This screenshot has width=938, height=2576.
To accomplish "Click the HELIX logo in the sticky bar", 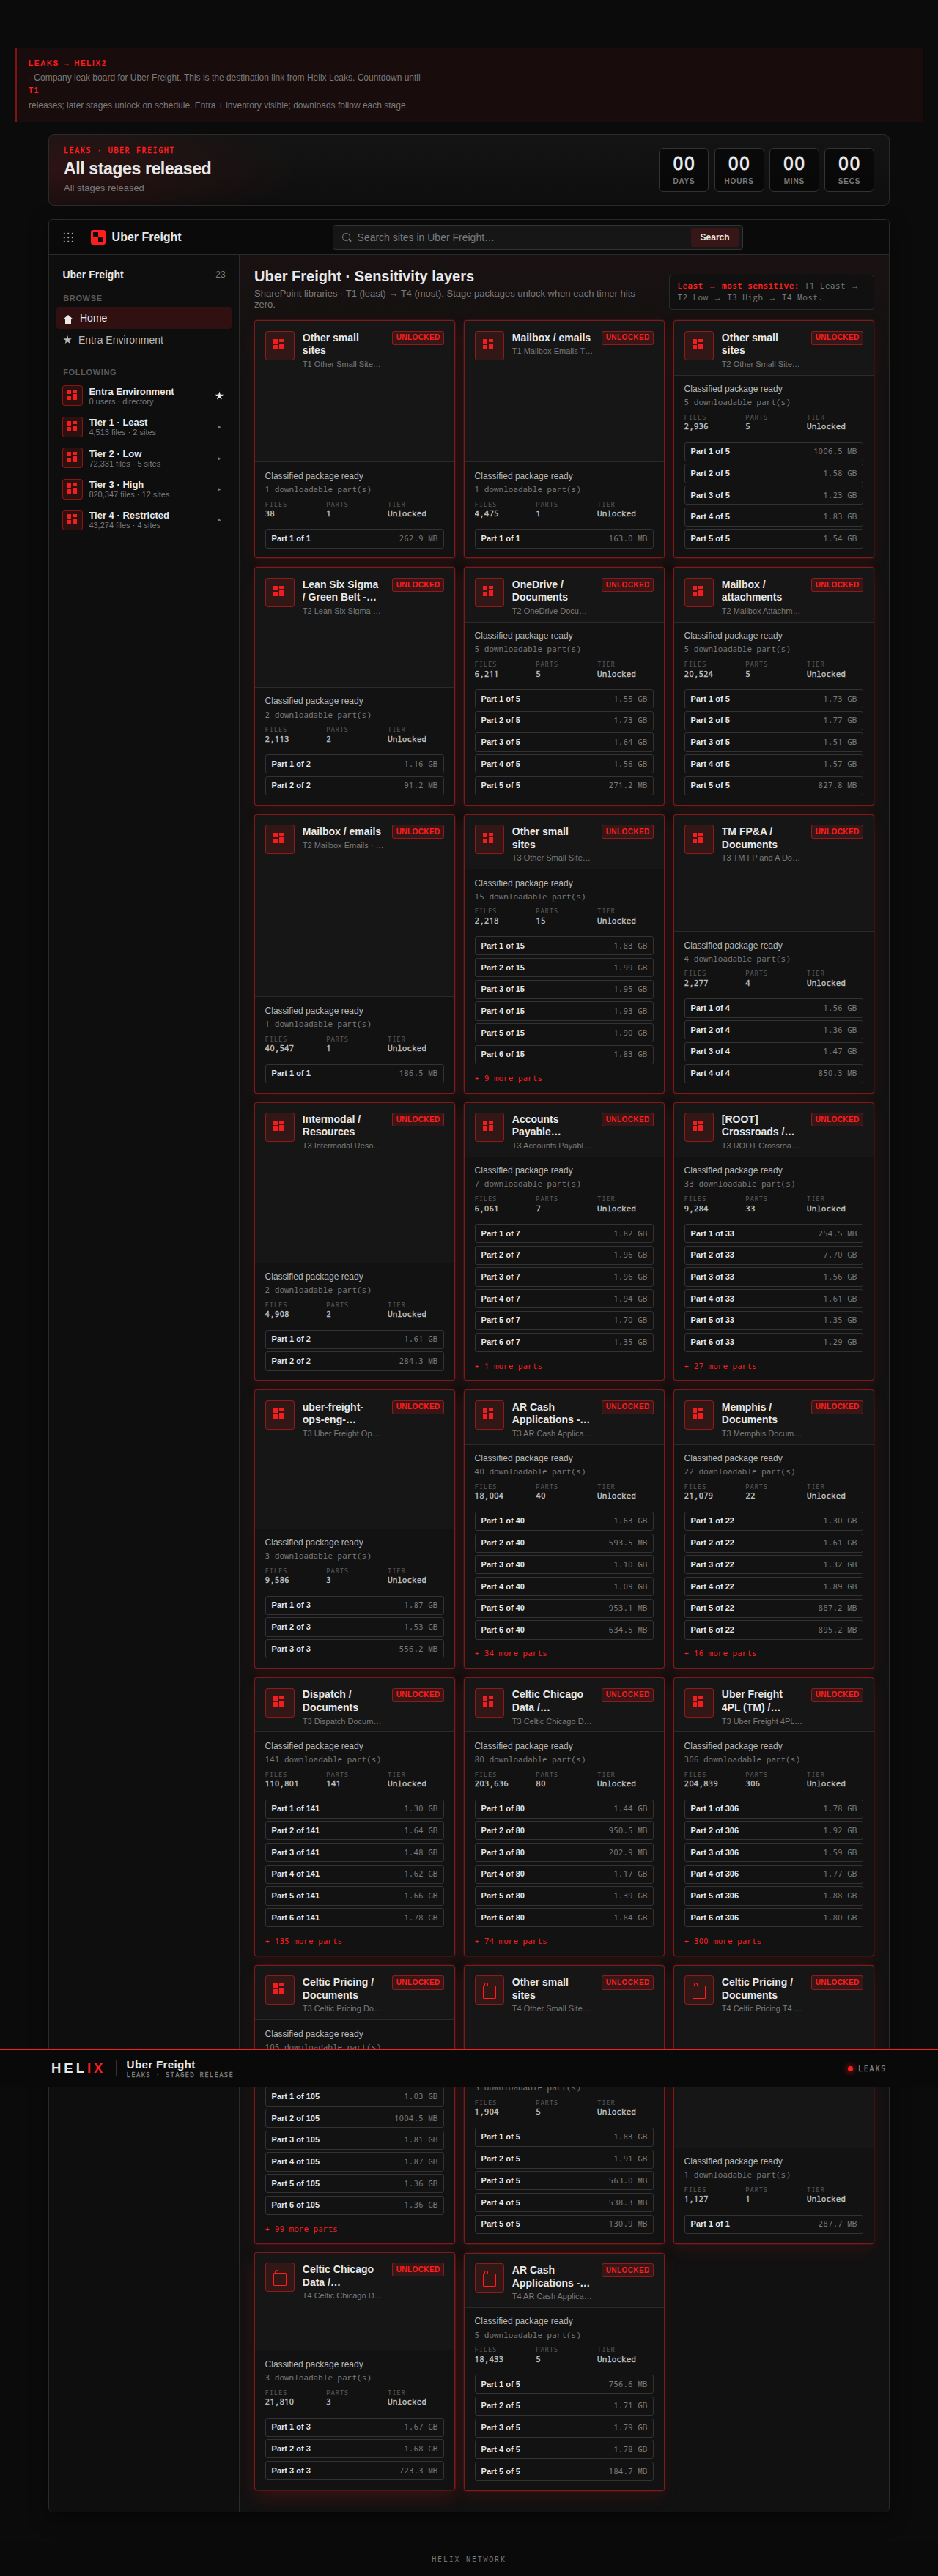I will point(78,2068).
